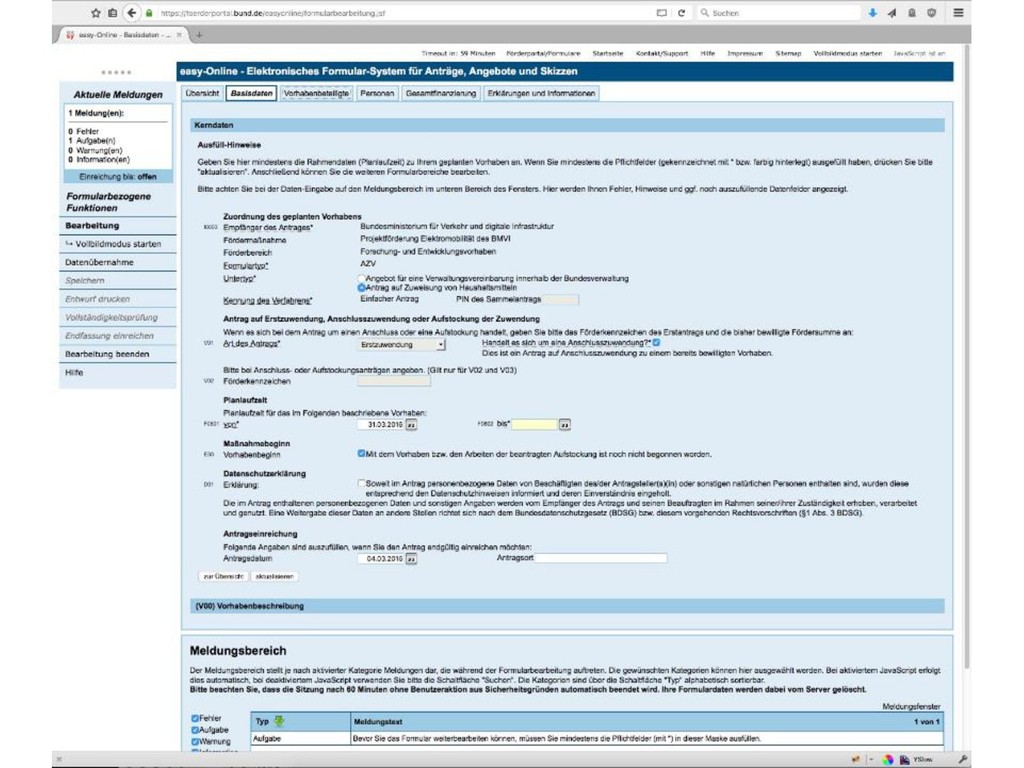Click Hilfe link in top navigation
This screenshot has width=1024, height=768.
point(708,54)
